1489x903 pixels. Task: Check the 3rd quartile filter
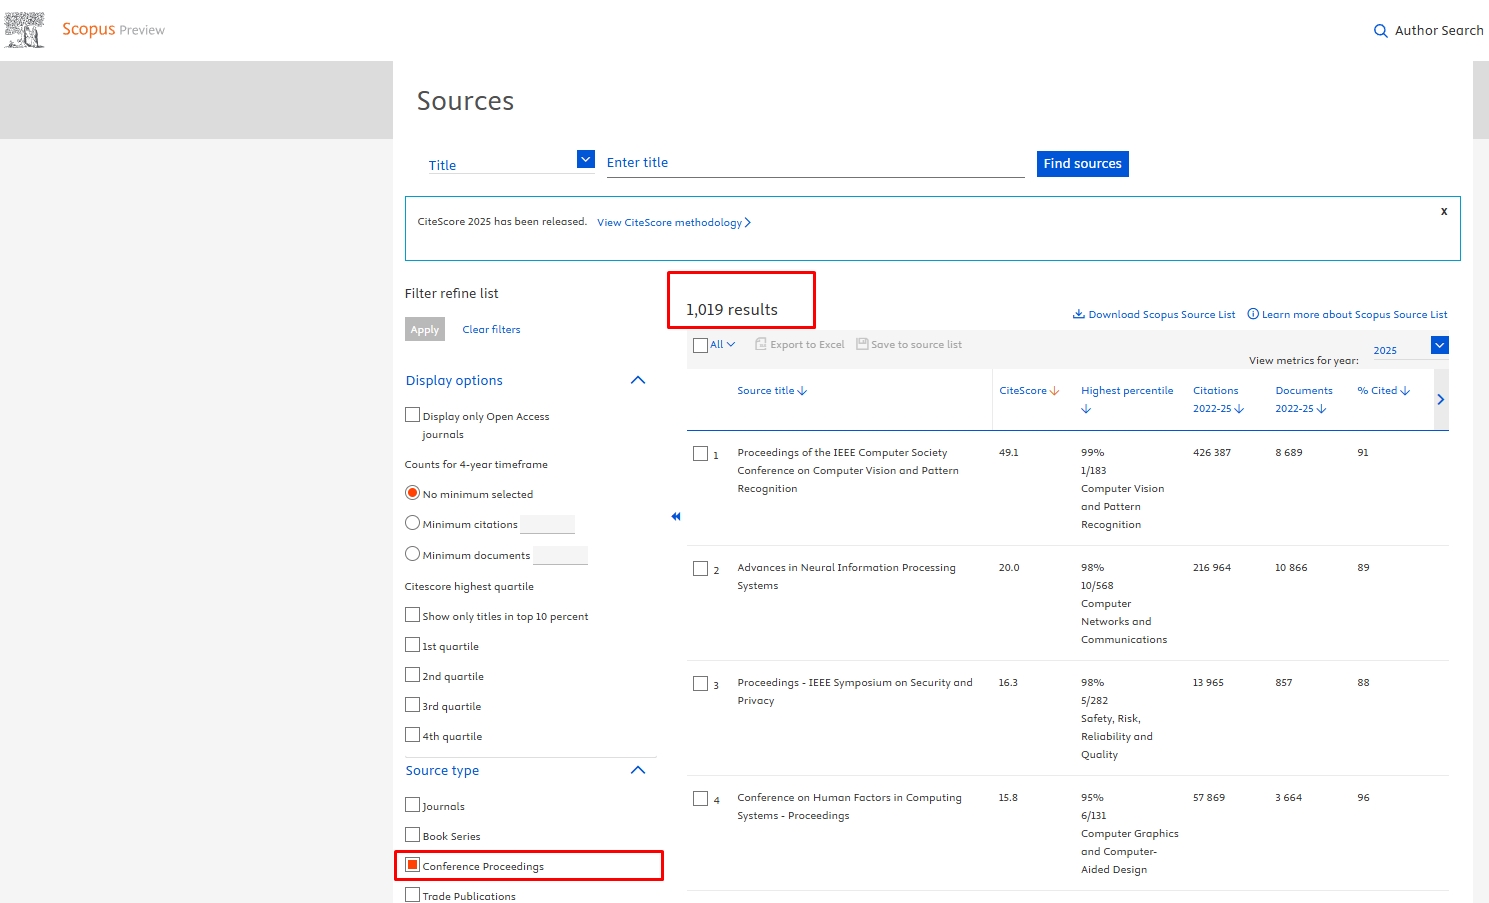[412, 705]
